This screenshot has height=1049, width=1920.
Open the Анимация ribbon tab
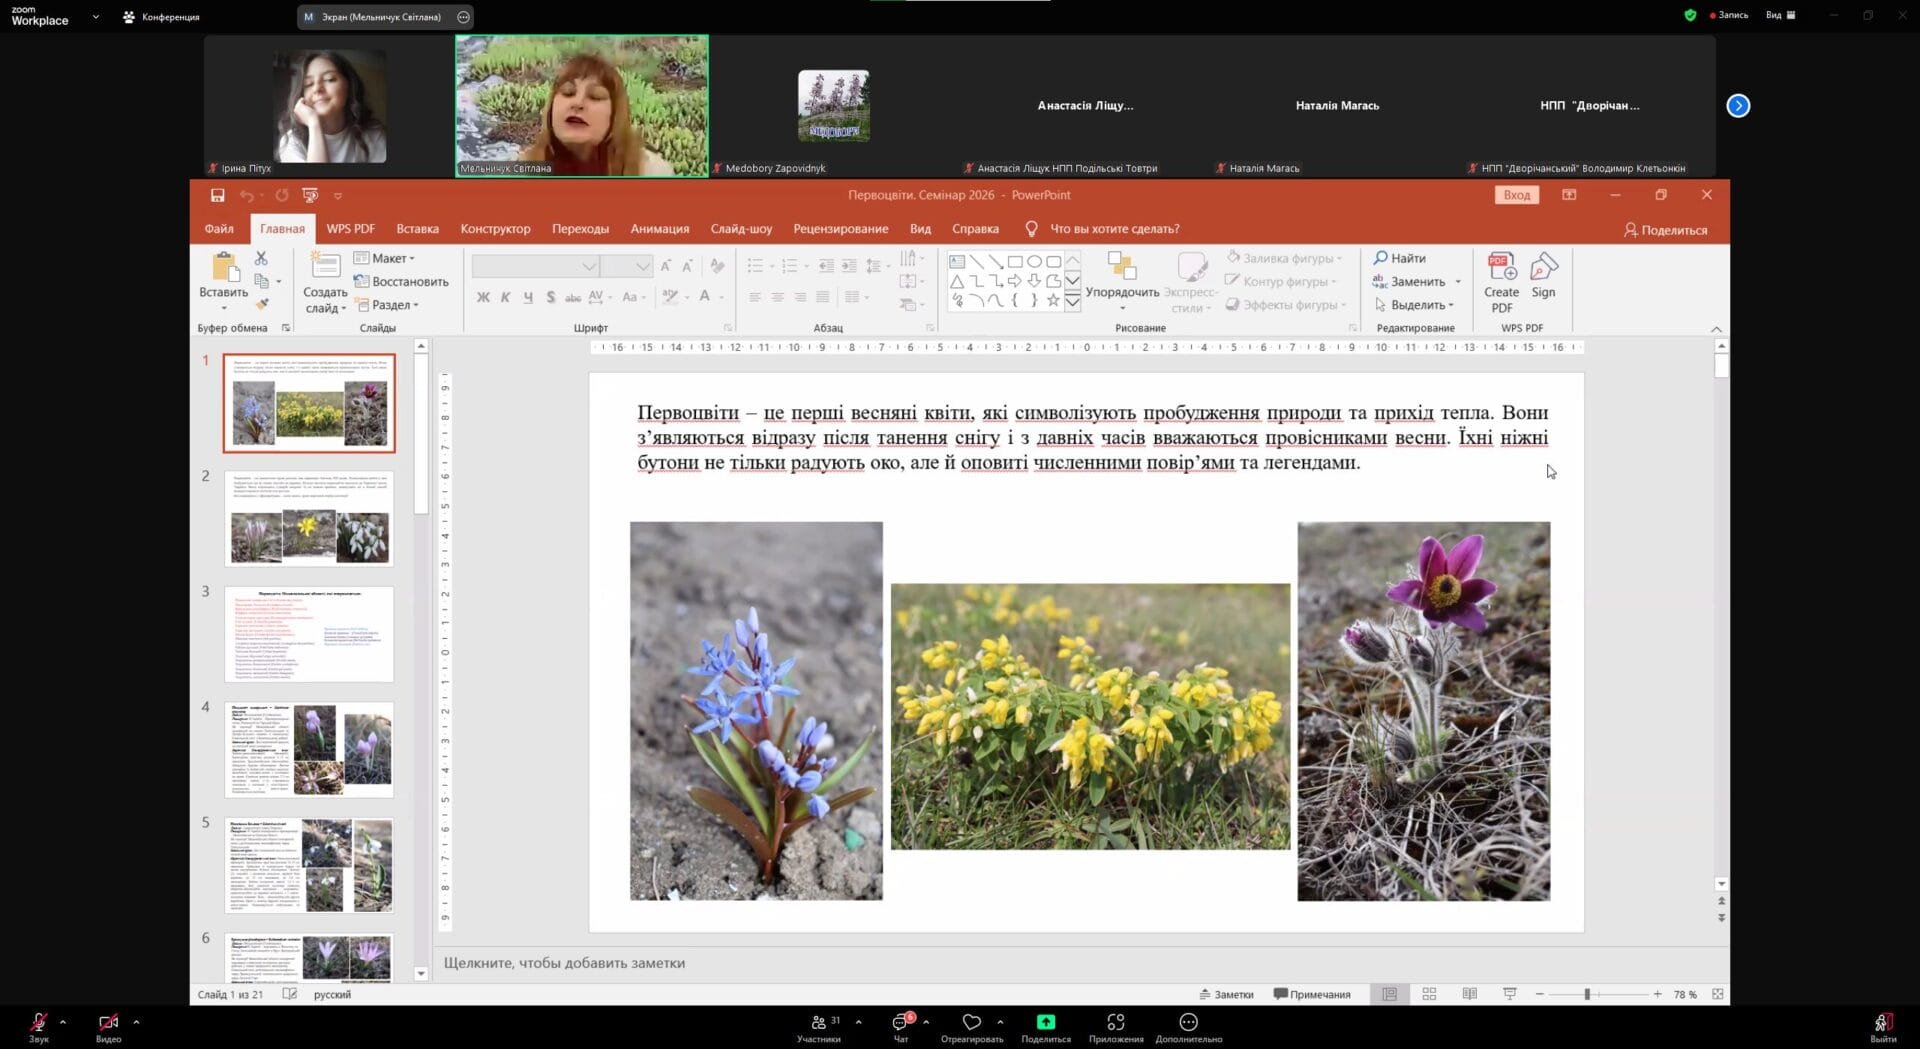659,229
